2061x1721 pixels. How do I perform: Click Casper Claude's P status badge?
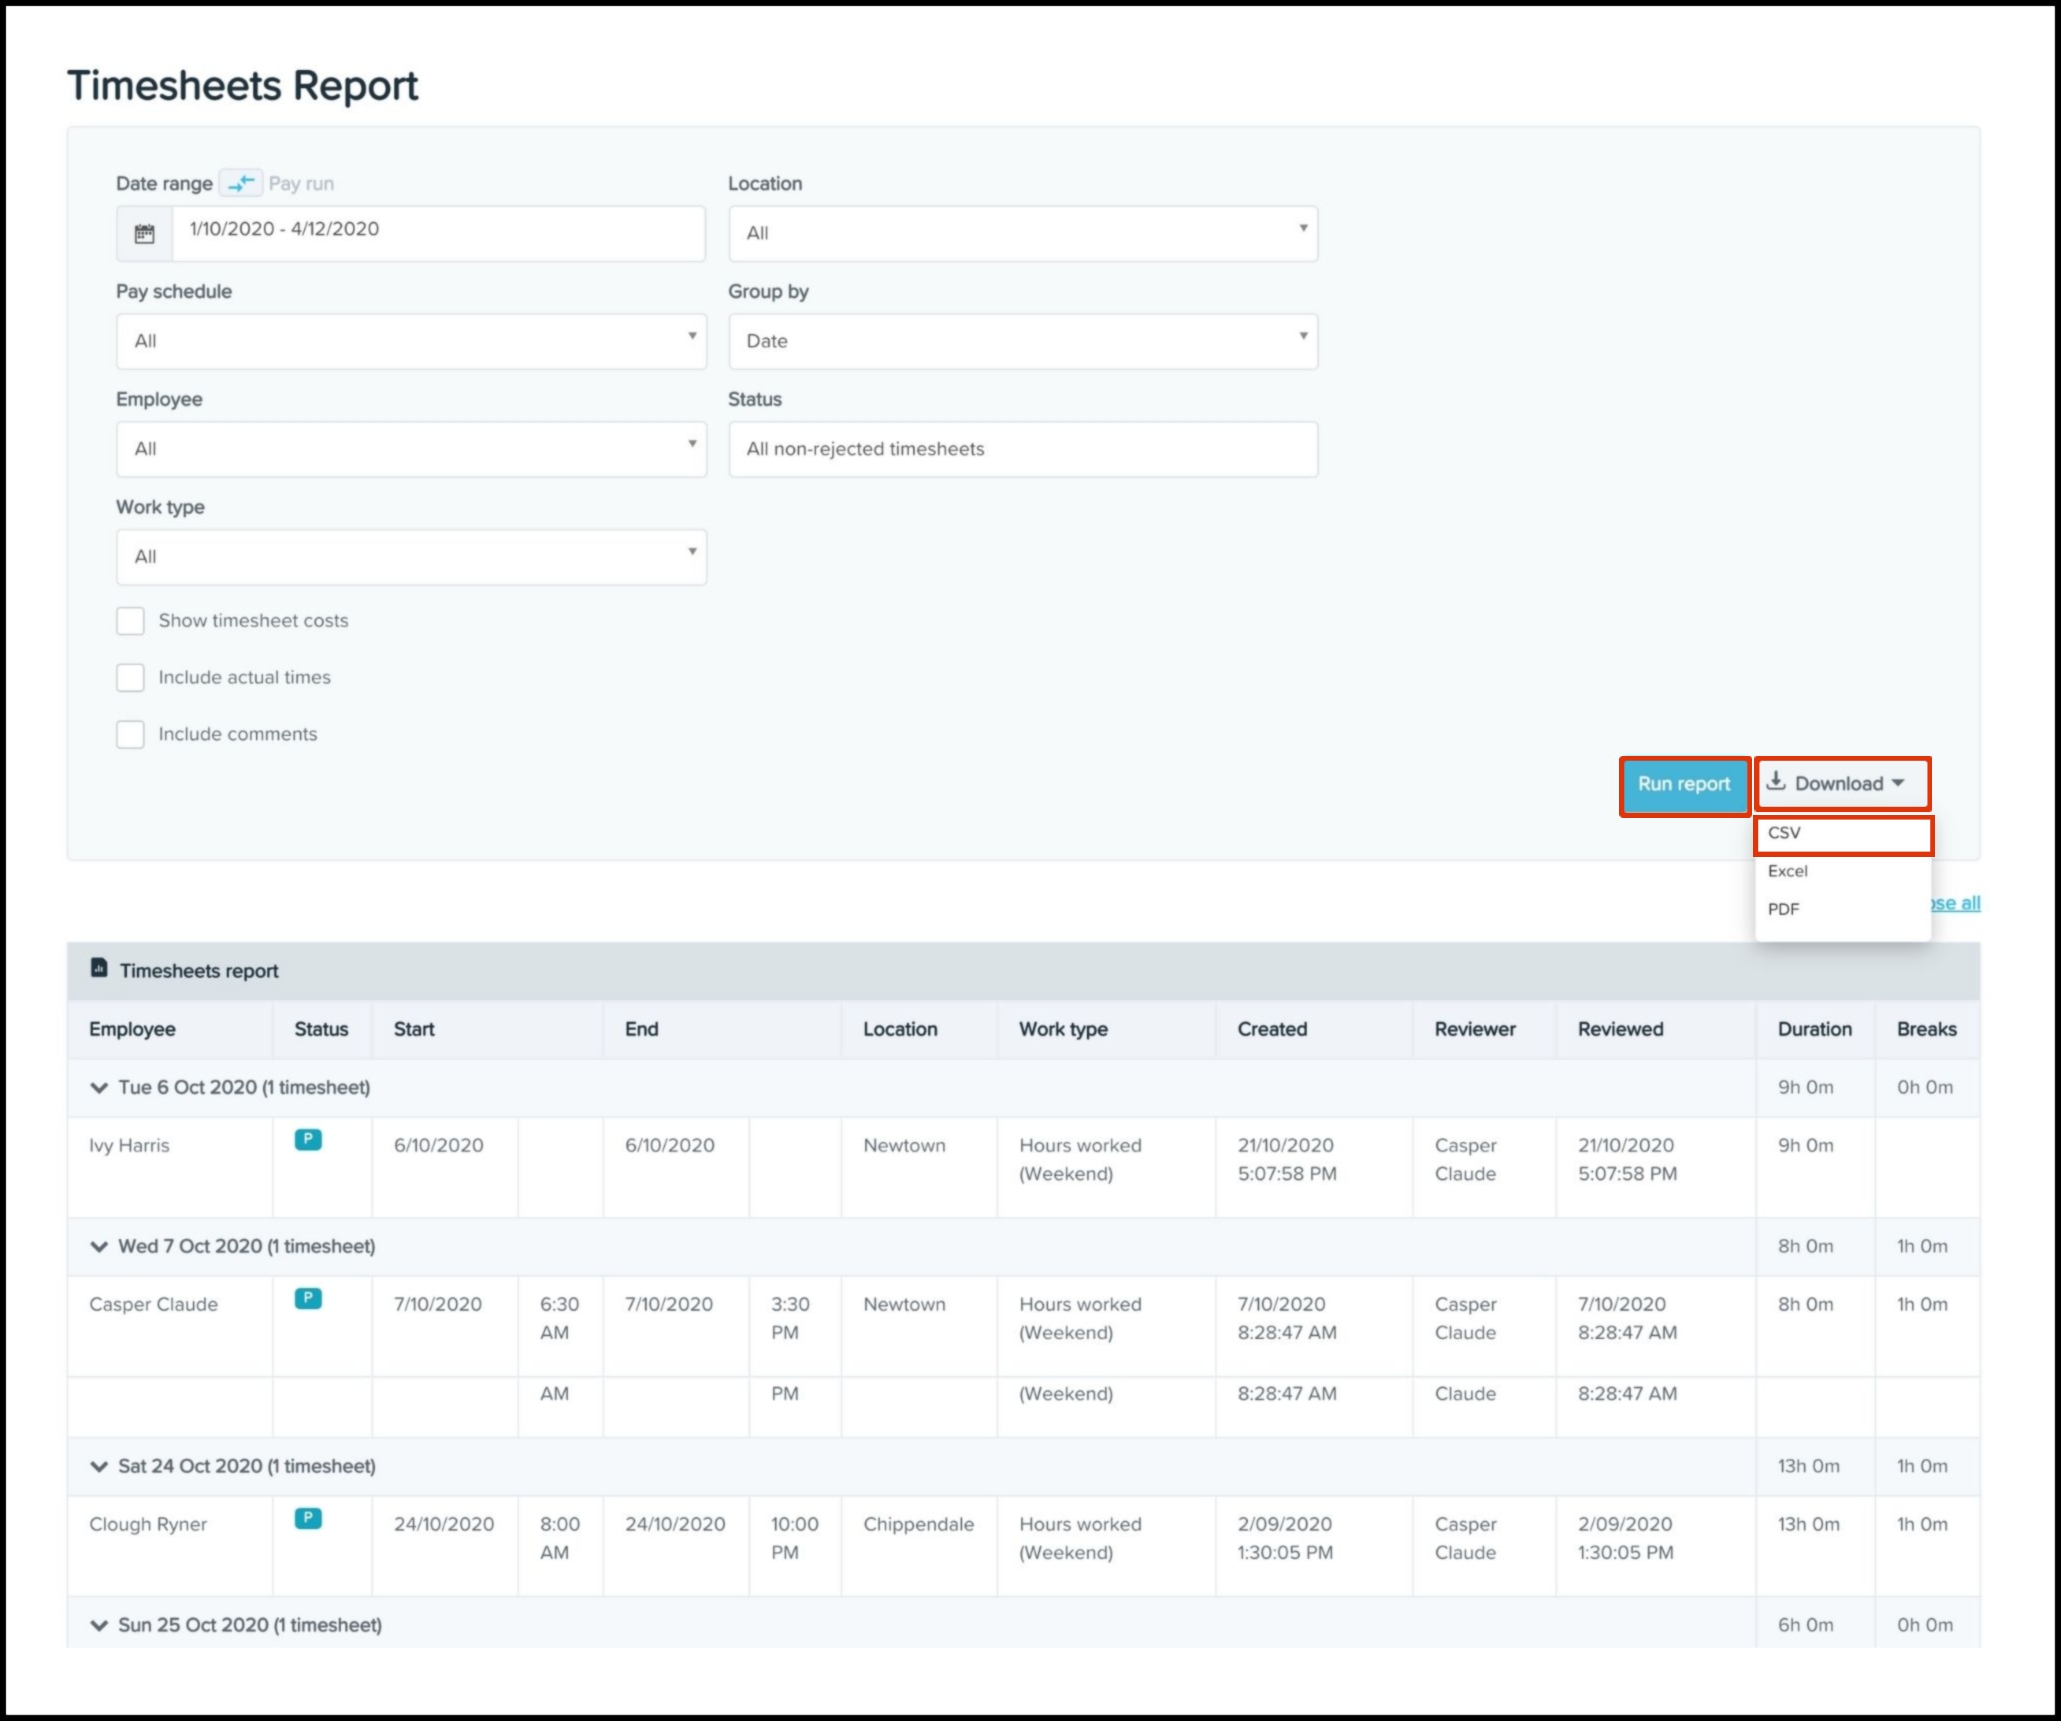tap(308, 1299)
